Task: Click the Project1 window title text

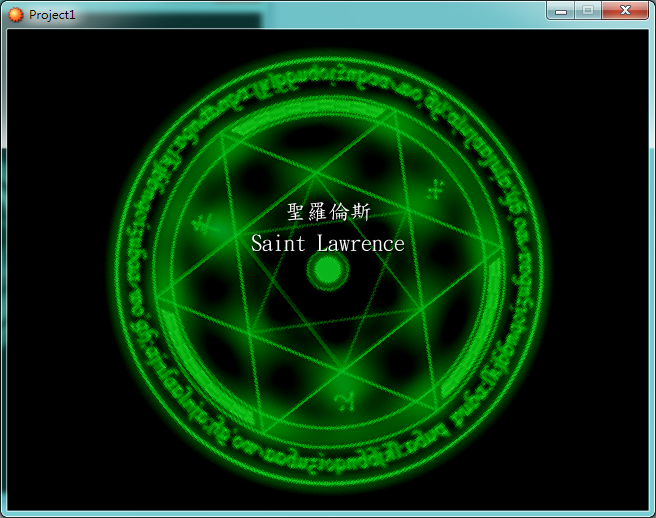Action: (x=52, y=15)
